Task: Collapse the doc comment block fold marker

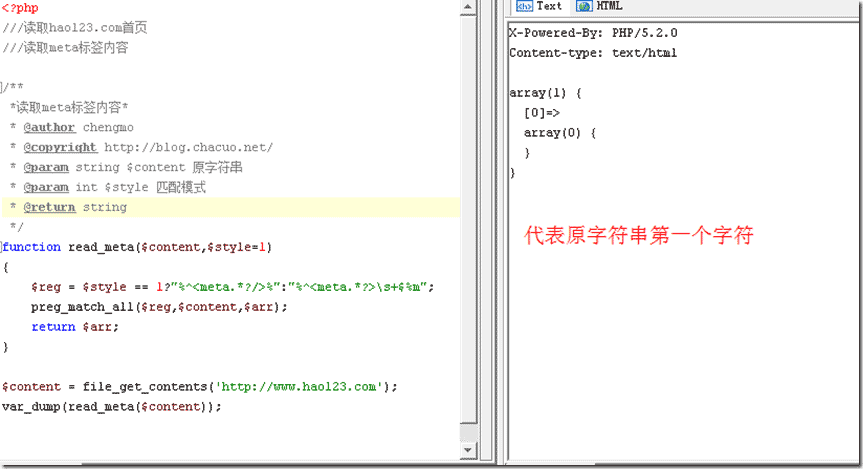Action: click(3, 88)
